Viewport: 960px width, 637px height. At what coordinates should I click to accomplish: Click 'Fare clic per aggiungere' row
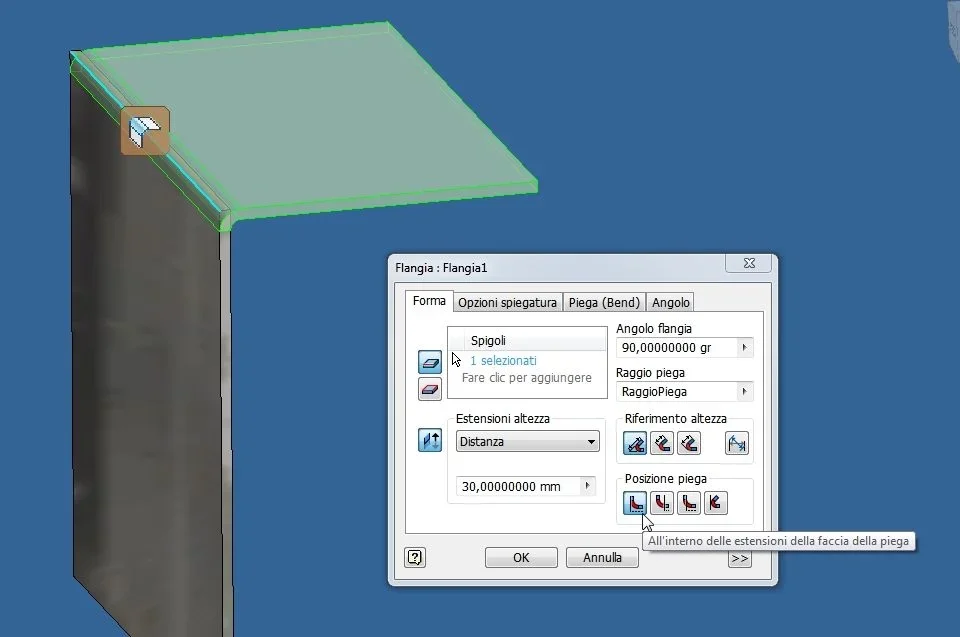click(x=527, y=378)
